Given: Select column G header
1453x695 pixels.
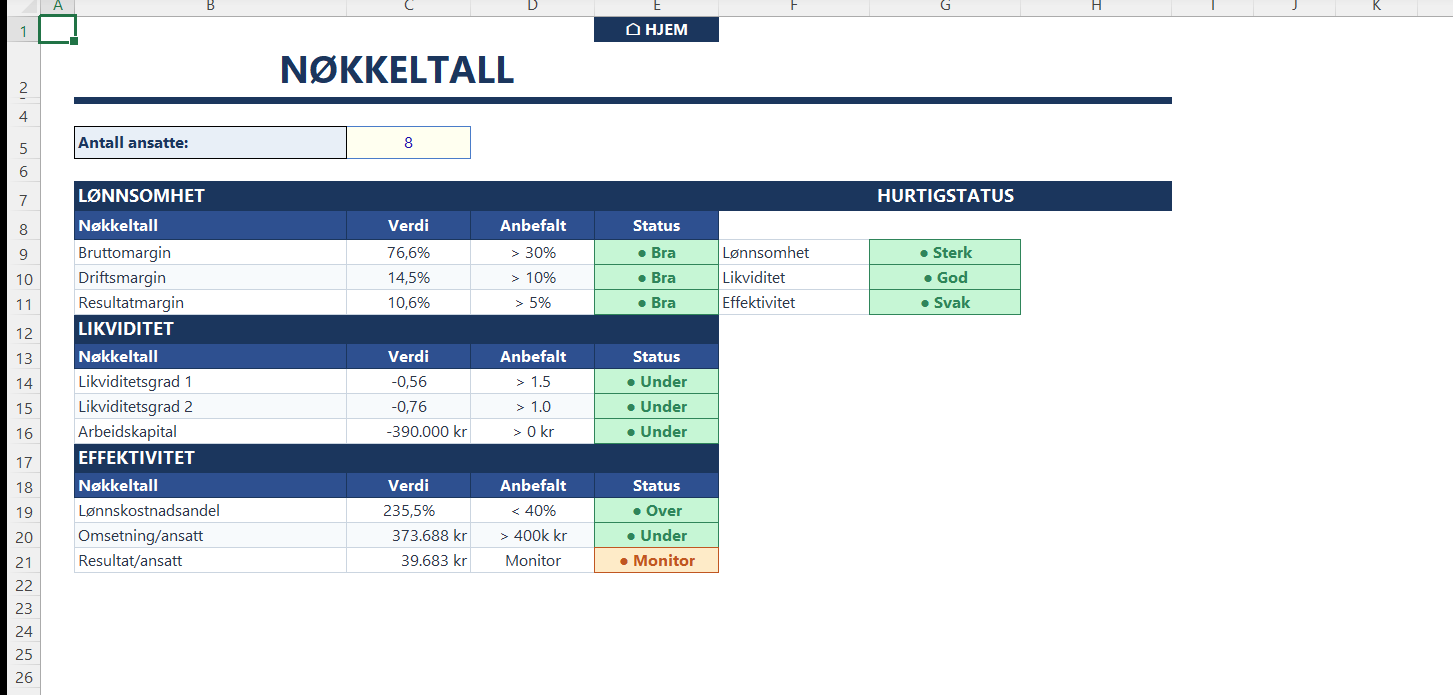Looking at the screenshot, I should tap(945, 7).
